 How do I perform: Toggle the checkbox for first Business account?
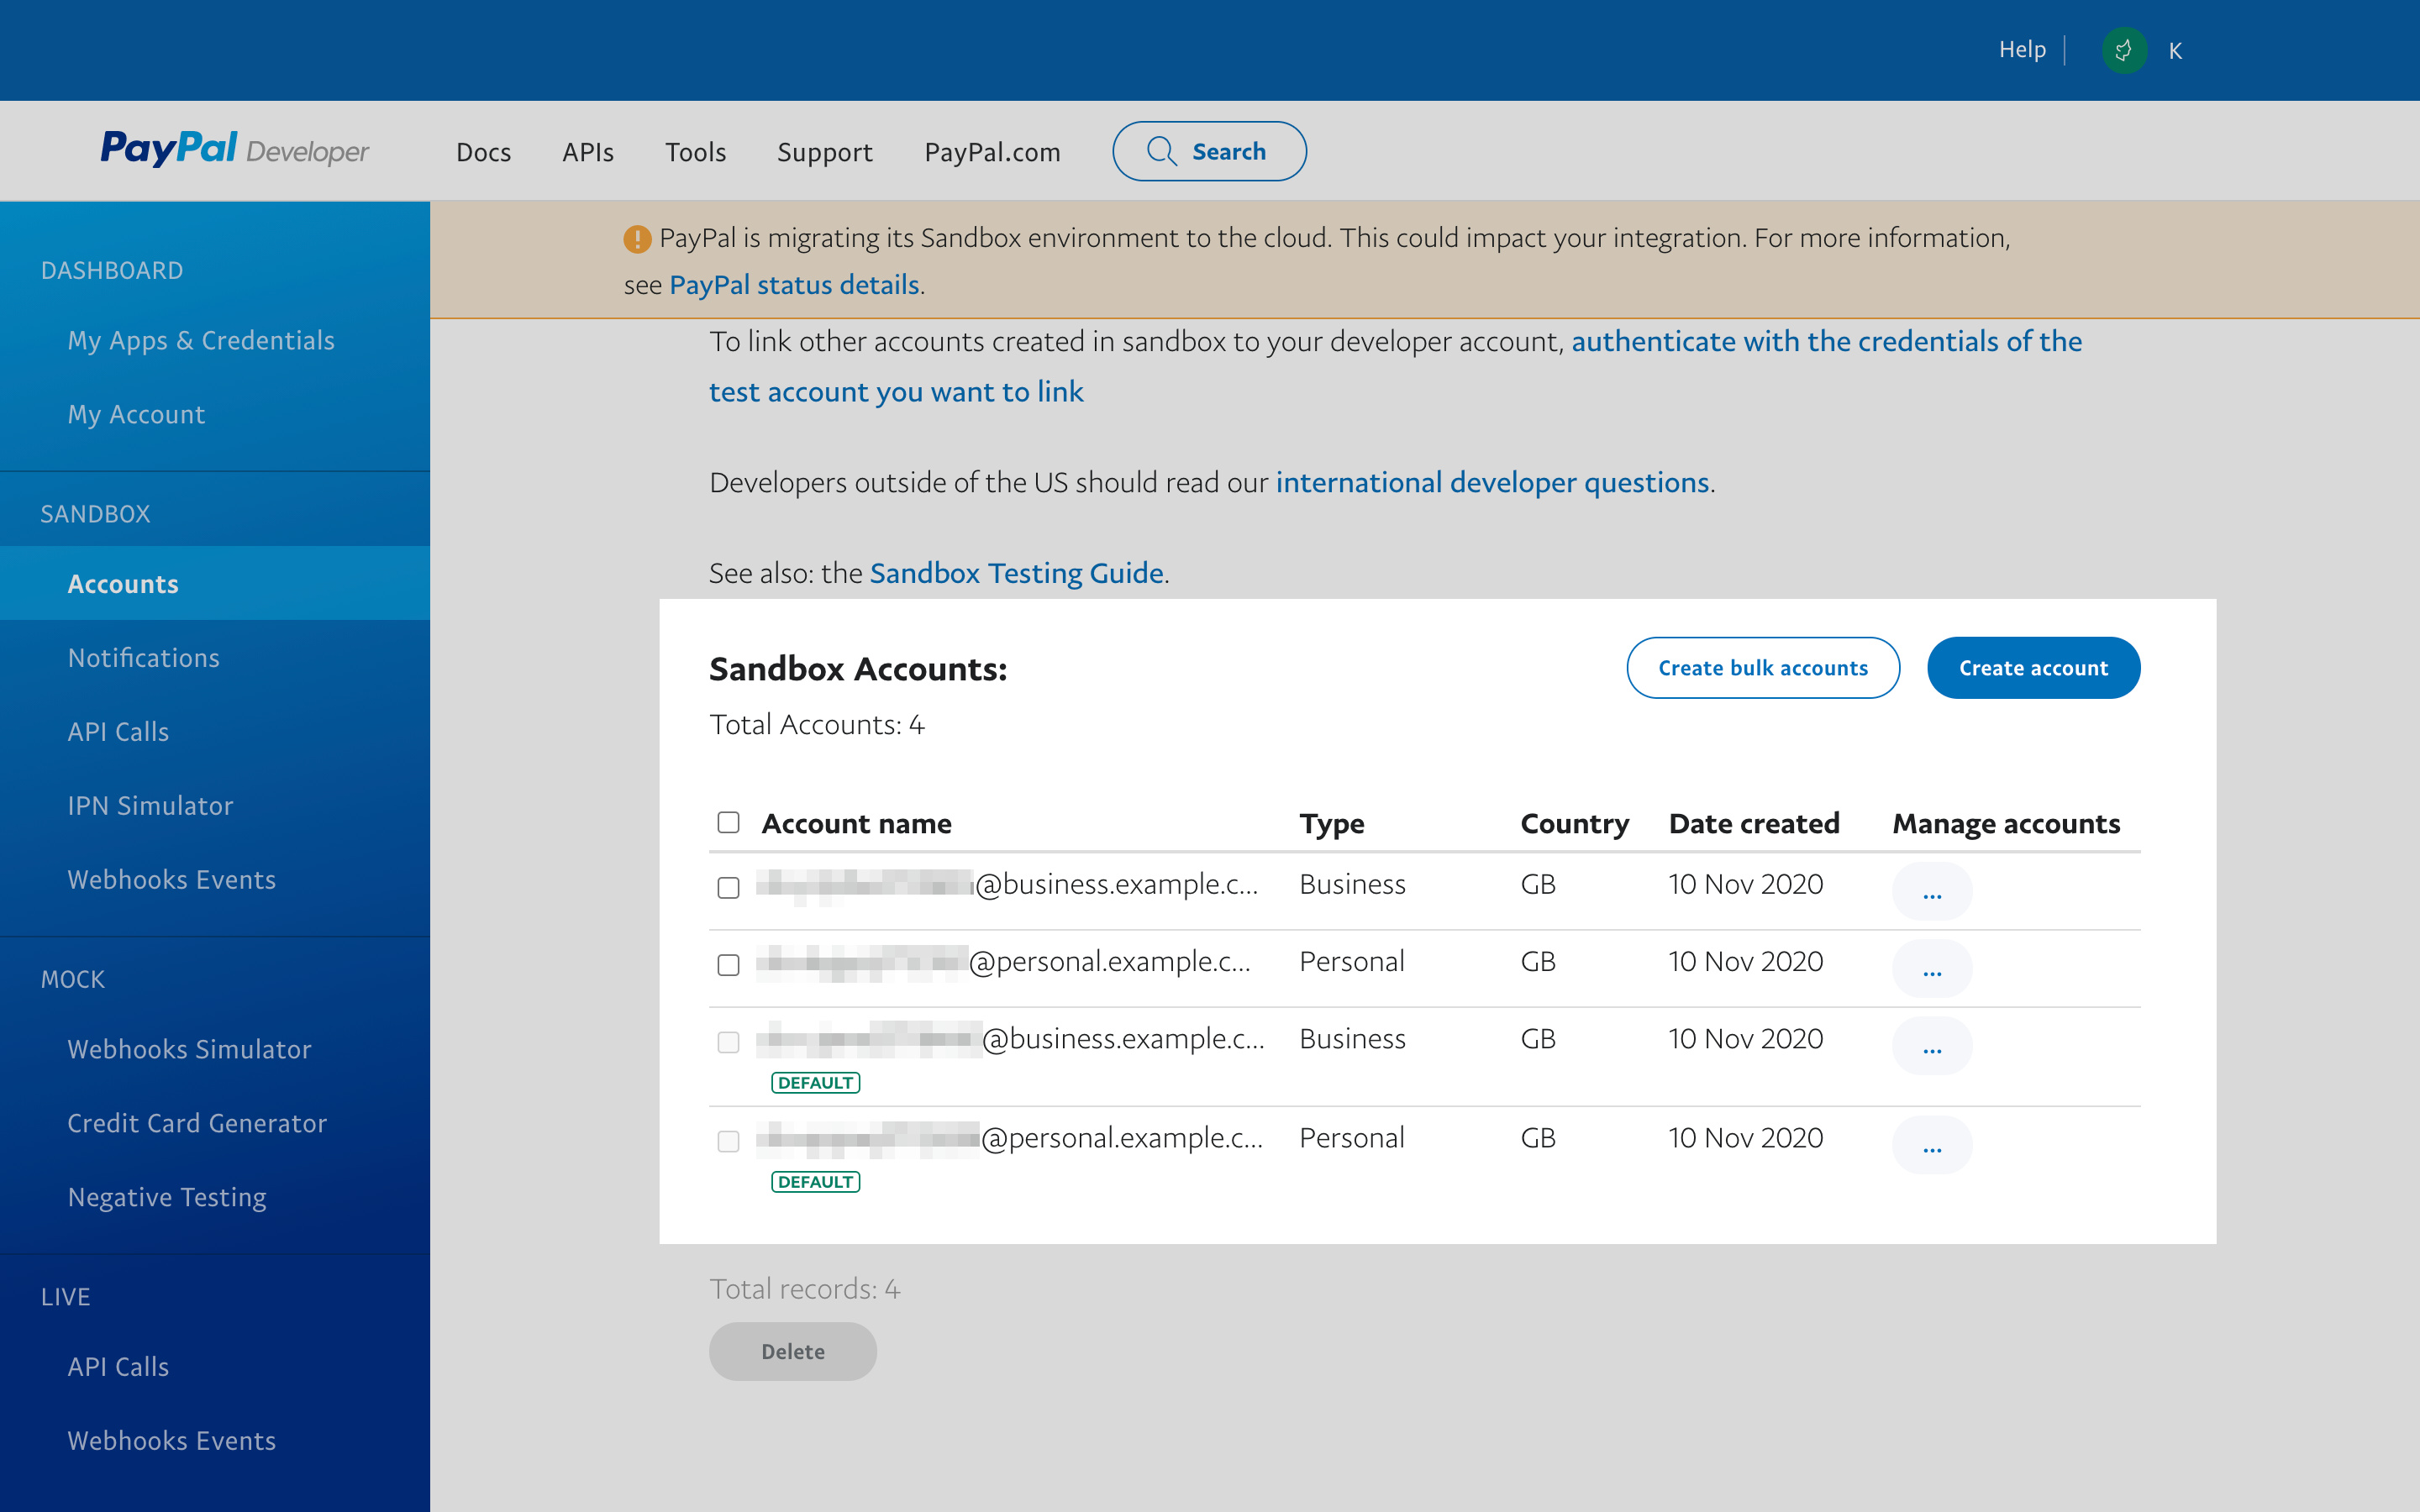pyautogui.click(x=729, y=887)
